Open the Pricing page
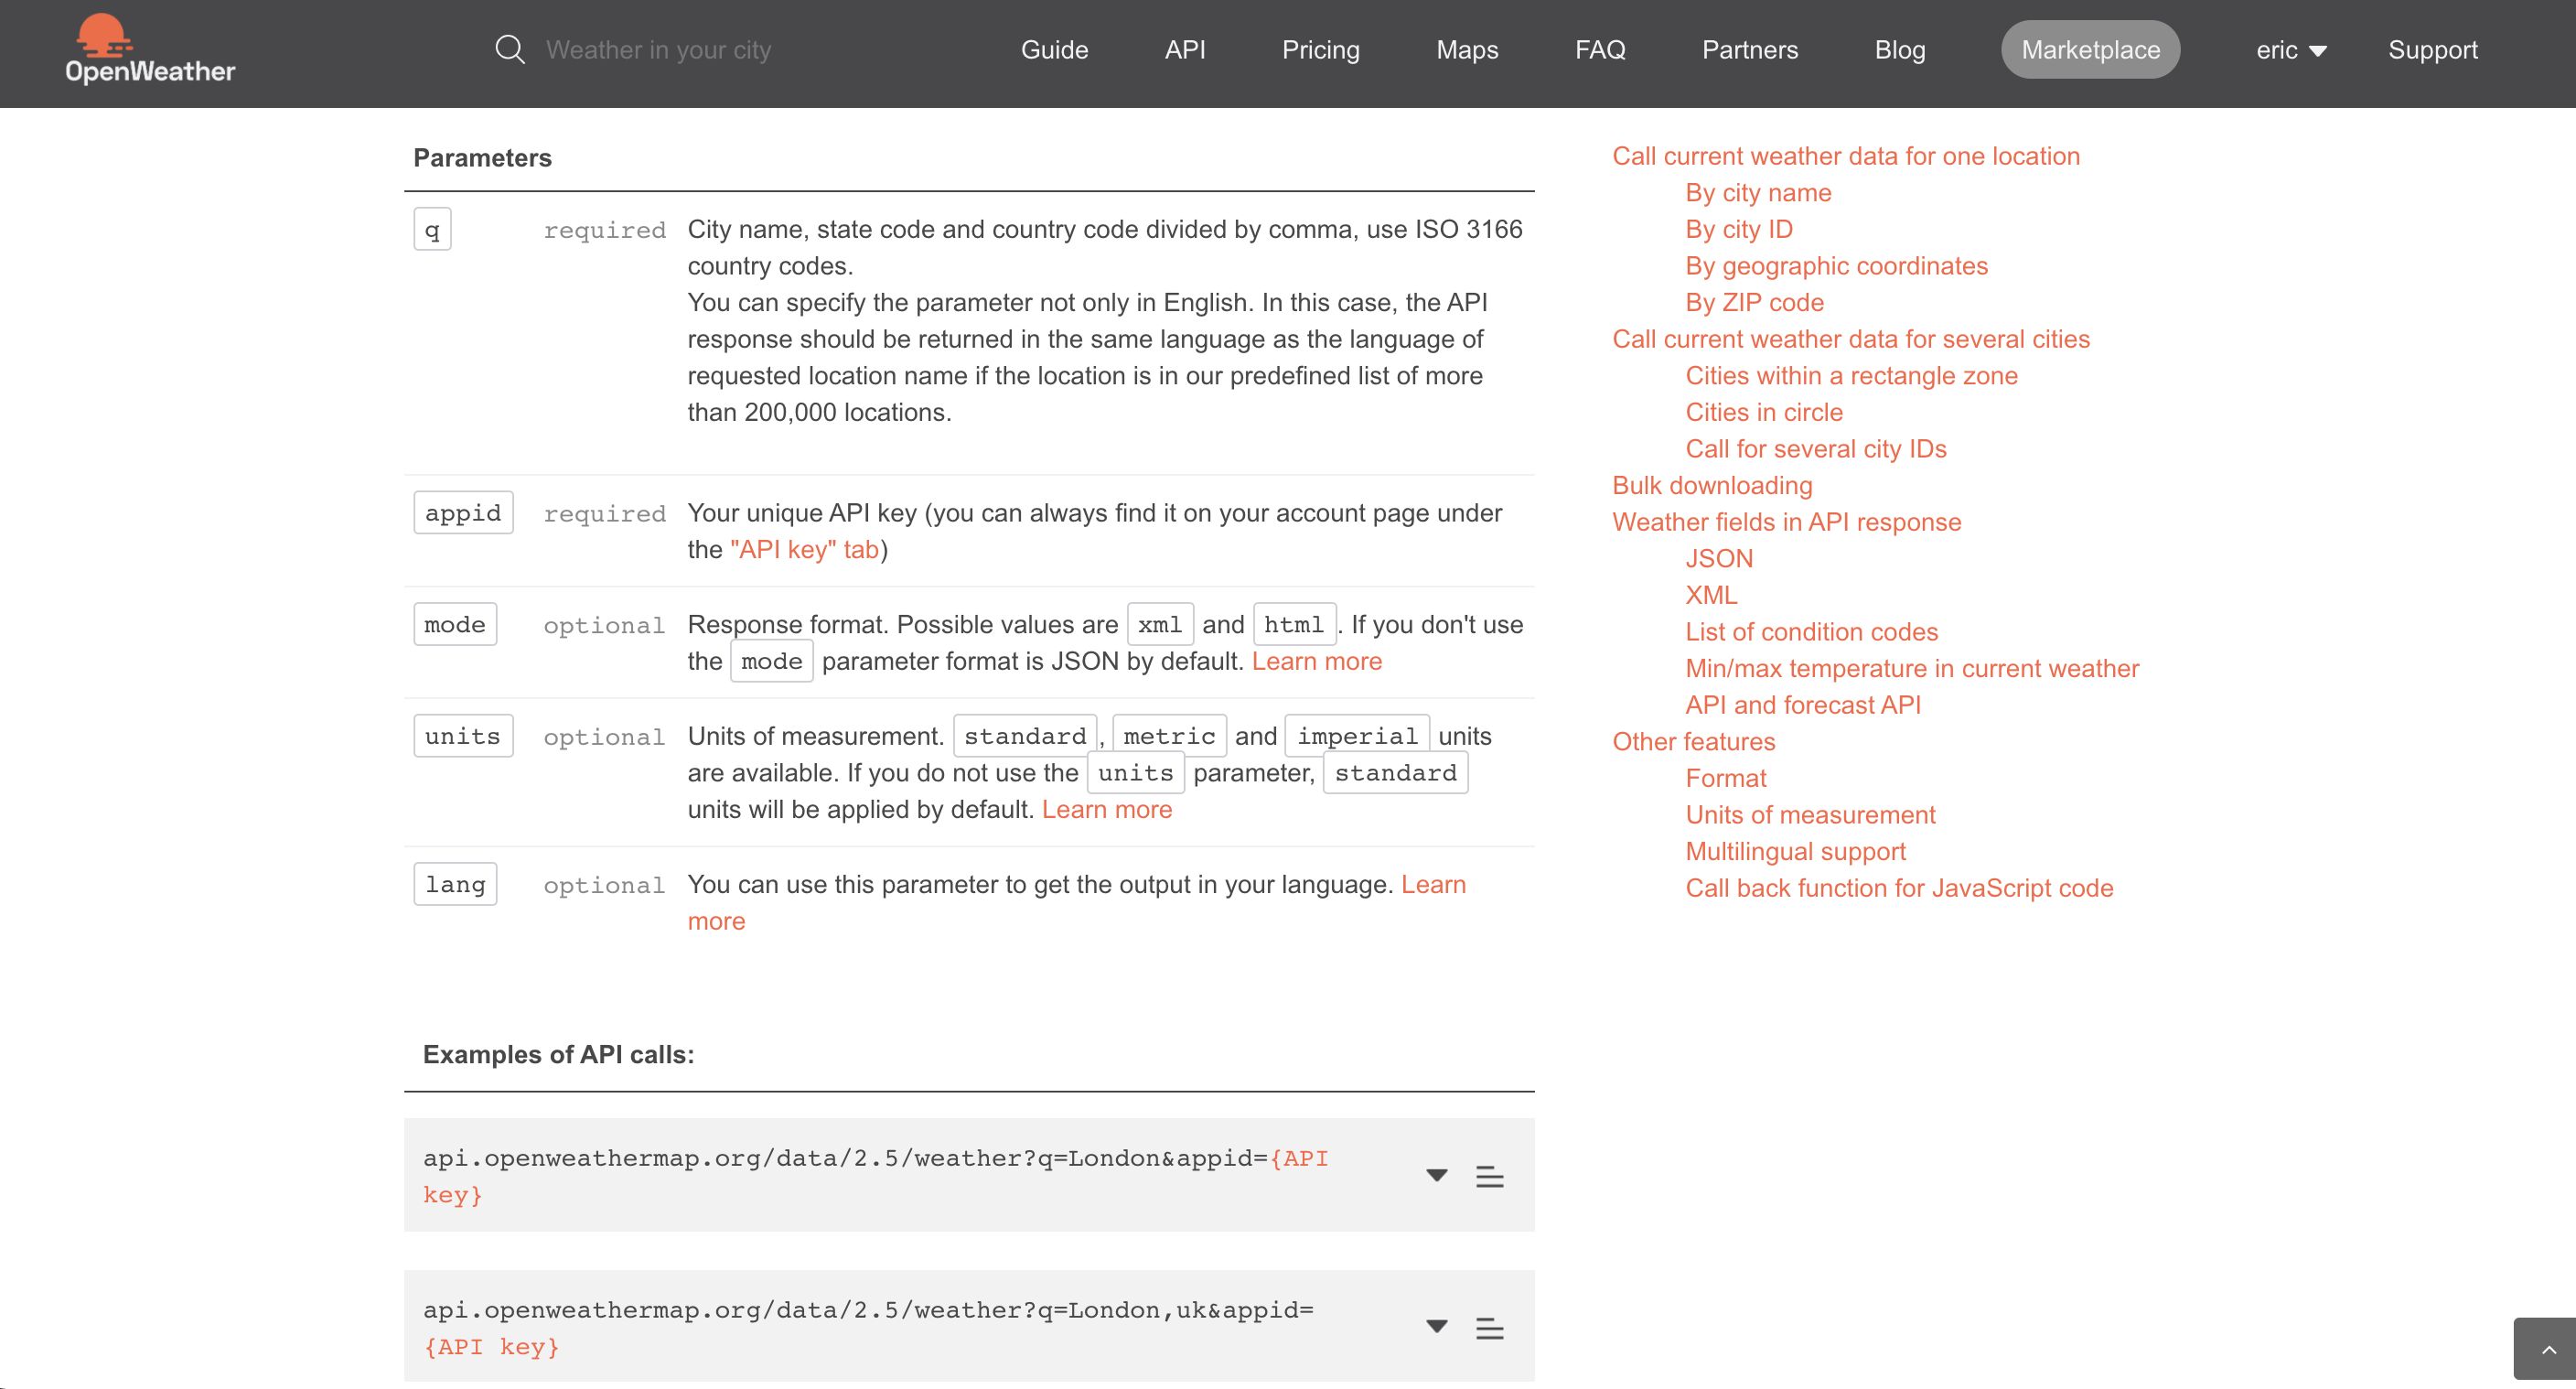Viewport: 2576px width, 1389px height. (1321, 49)
